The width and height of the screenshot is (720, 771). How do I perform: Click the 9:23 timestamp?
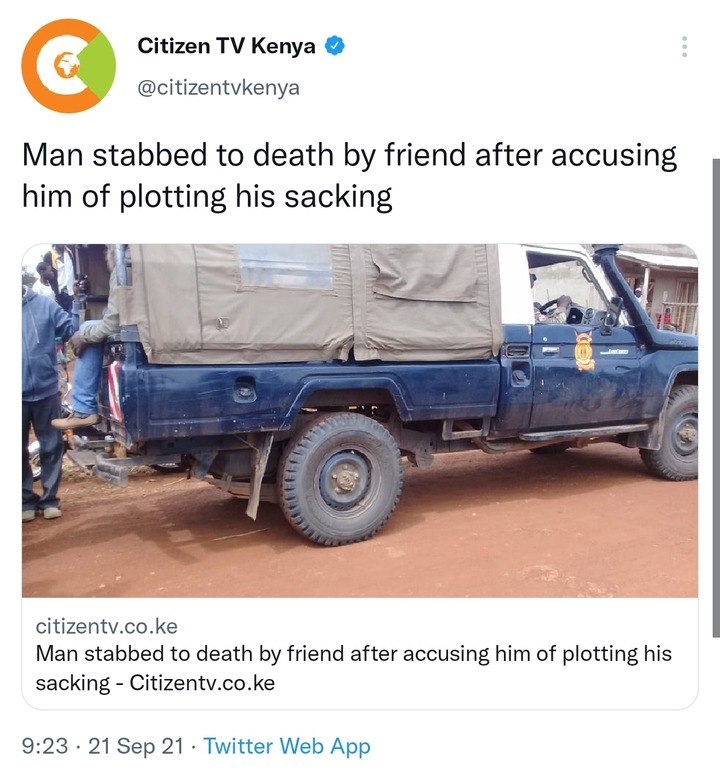click(45, 746)
